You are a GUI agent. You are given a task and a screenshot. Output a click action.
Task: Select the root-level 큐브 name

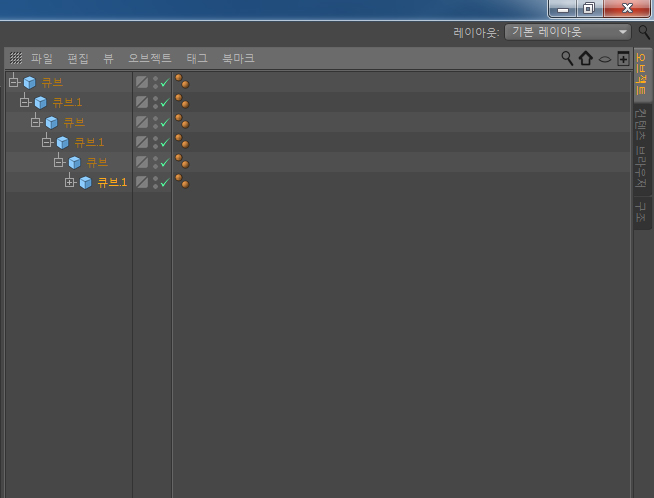[52, 82]
